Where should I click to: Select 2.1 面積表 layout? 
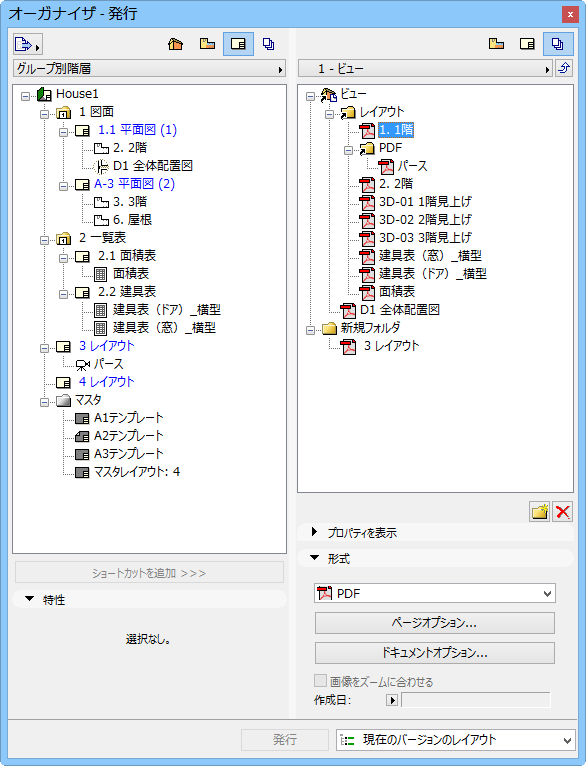127,256
